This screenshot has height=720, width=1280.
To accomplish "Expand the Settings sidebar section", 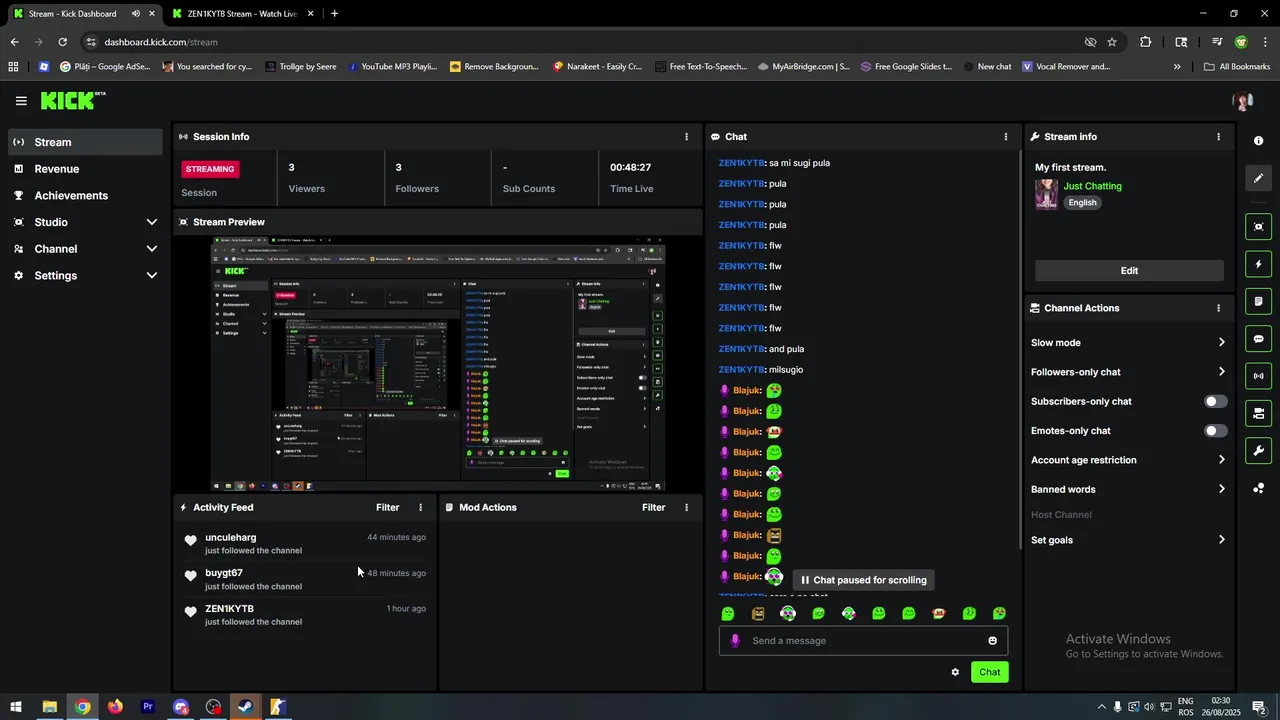I will [85, 276].
